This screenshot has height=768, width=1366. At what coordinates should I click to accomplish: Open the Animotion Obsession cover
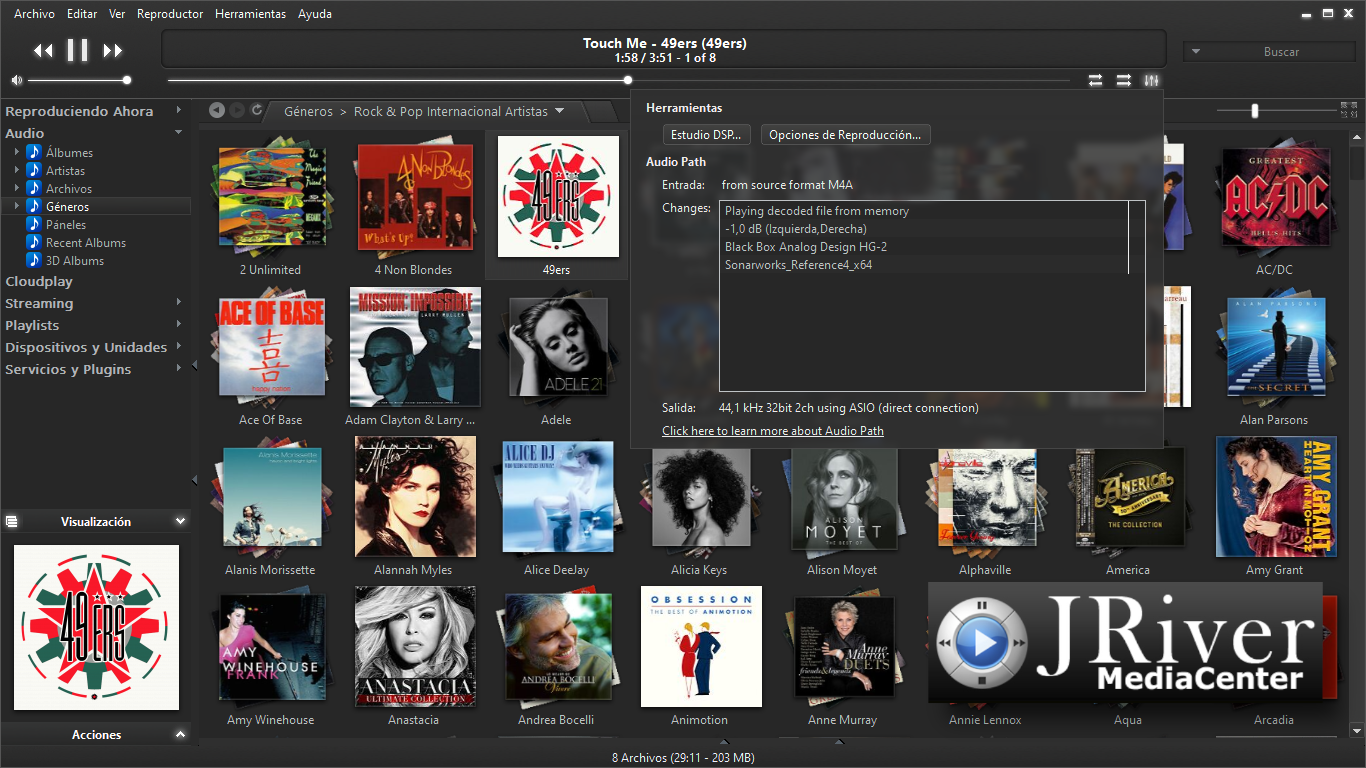pos(701,646)
